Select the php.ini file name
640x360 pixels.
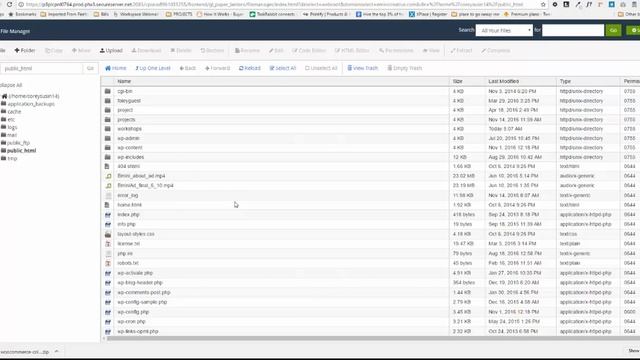[x=125, y=253]
